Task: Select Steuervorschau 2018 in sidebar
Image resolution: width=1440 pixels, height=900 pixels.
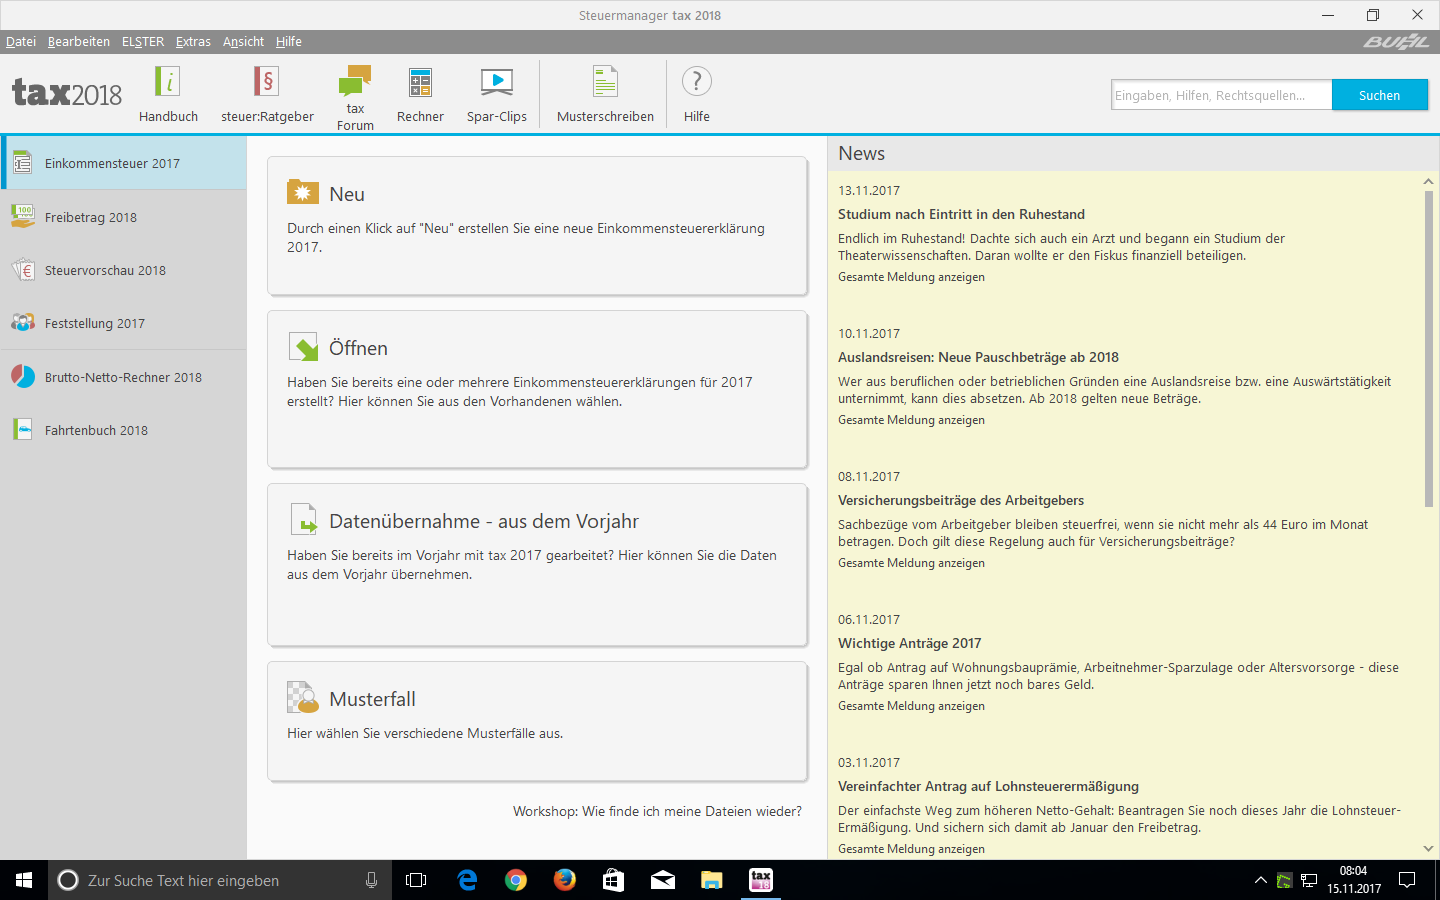Action: tap(123, 270)
